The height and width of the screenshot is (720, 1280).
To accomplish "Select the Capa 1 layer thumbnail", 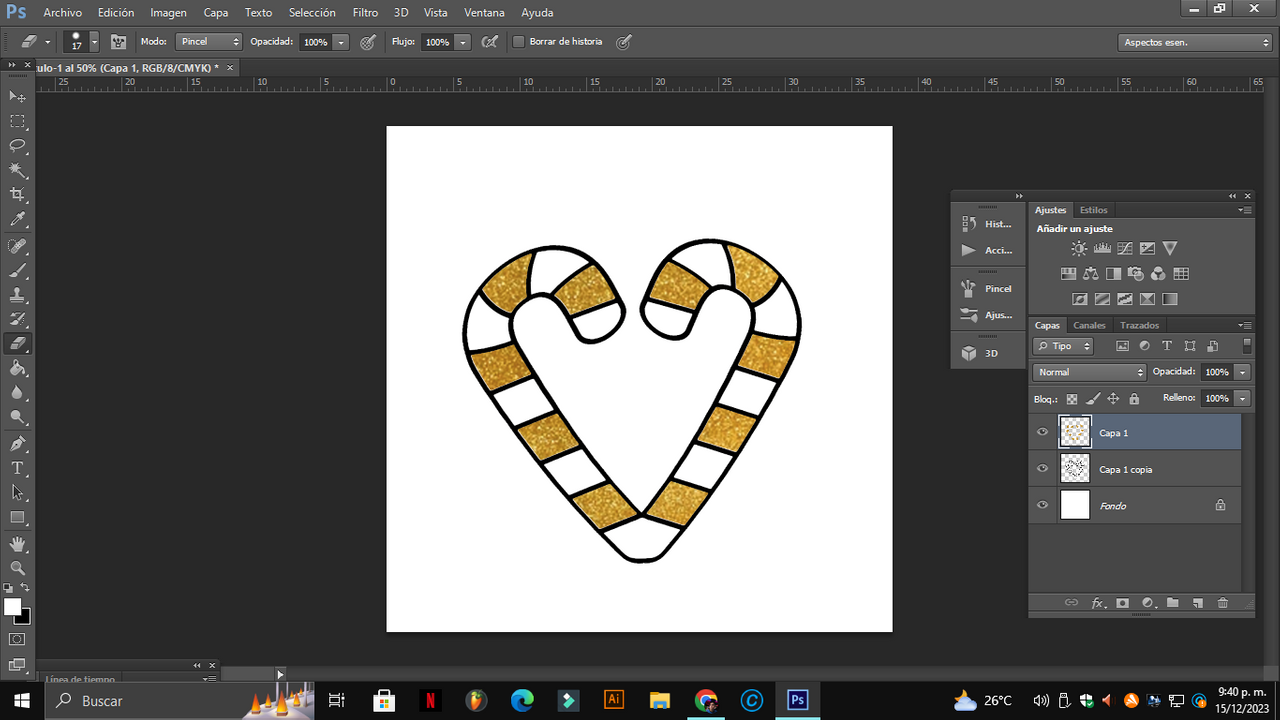I will pyautogui.click(x=1075, y=432).
